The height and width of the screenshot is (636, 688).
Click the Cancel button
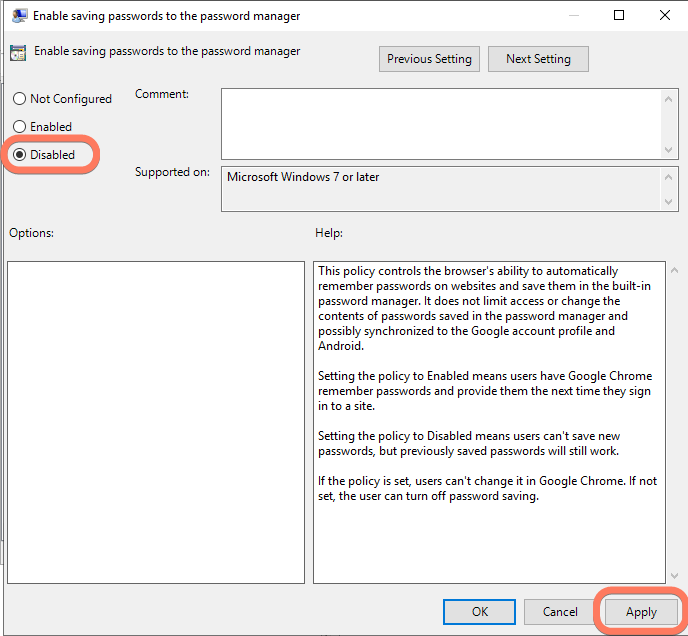(560, 611)
